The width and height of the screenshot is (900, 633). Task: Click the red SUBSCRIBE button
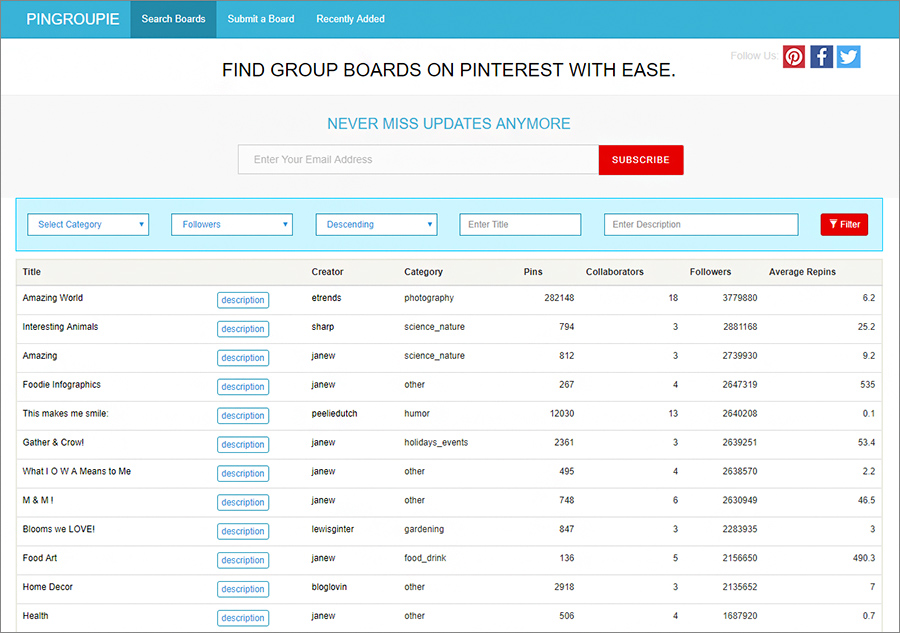641,160
